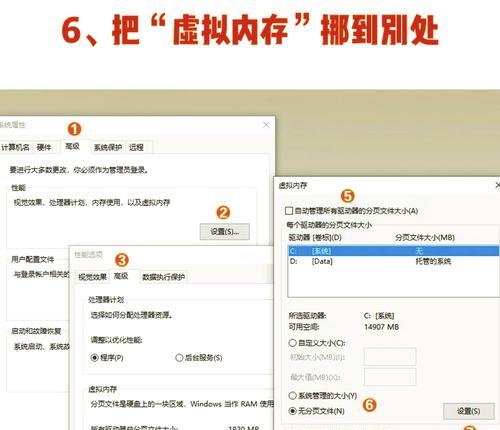Click orange step marker number 6
This screenshot has height=430, width=500.
coord(369,405)
